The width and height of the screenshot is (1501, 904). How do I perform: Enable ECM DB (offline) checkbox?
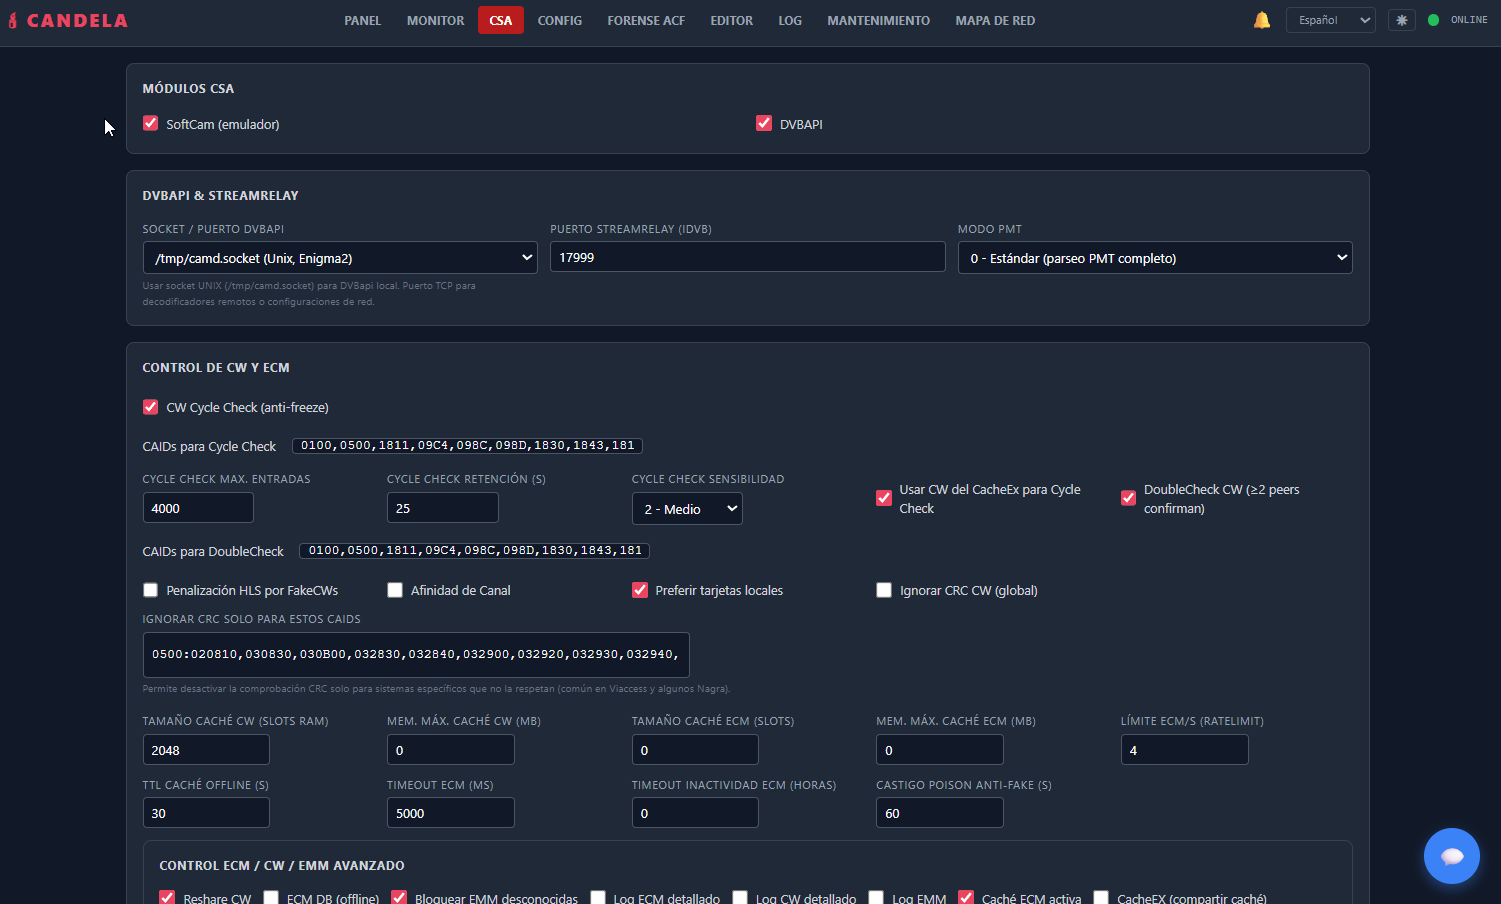(271, 898)
